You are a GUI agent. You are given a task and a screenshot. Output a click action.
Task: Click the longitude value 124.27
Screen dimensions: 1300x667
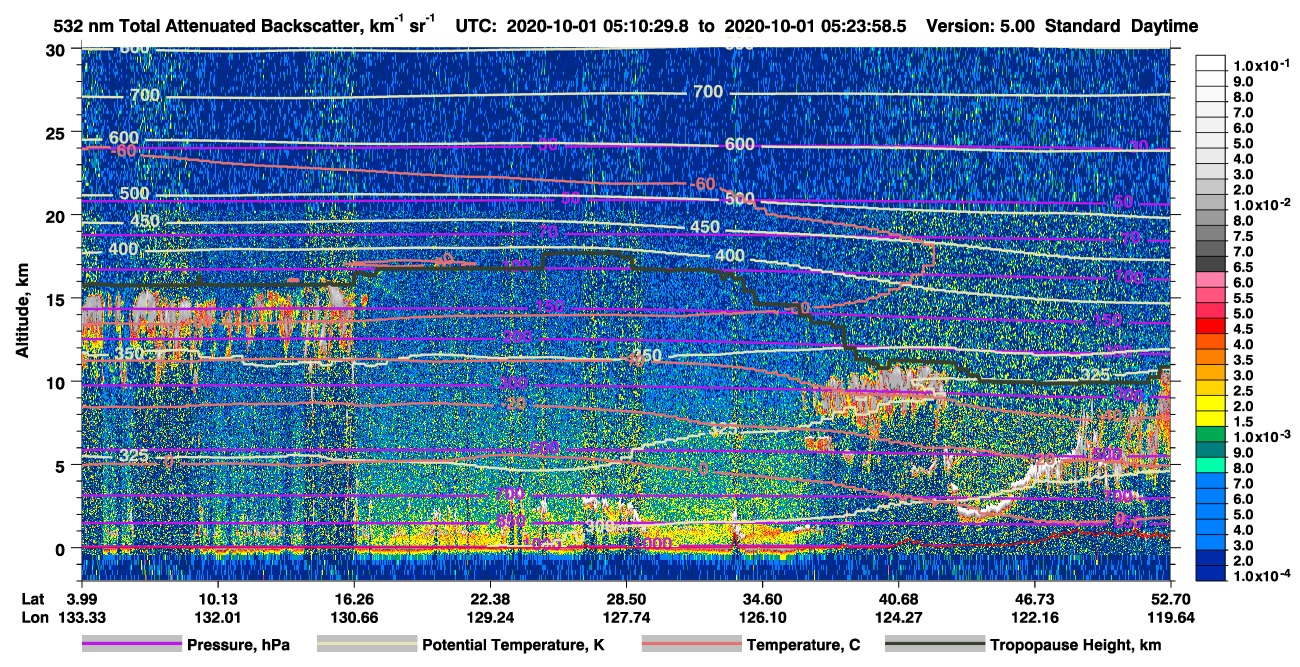[899, 616]
